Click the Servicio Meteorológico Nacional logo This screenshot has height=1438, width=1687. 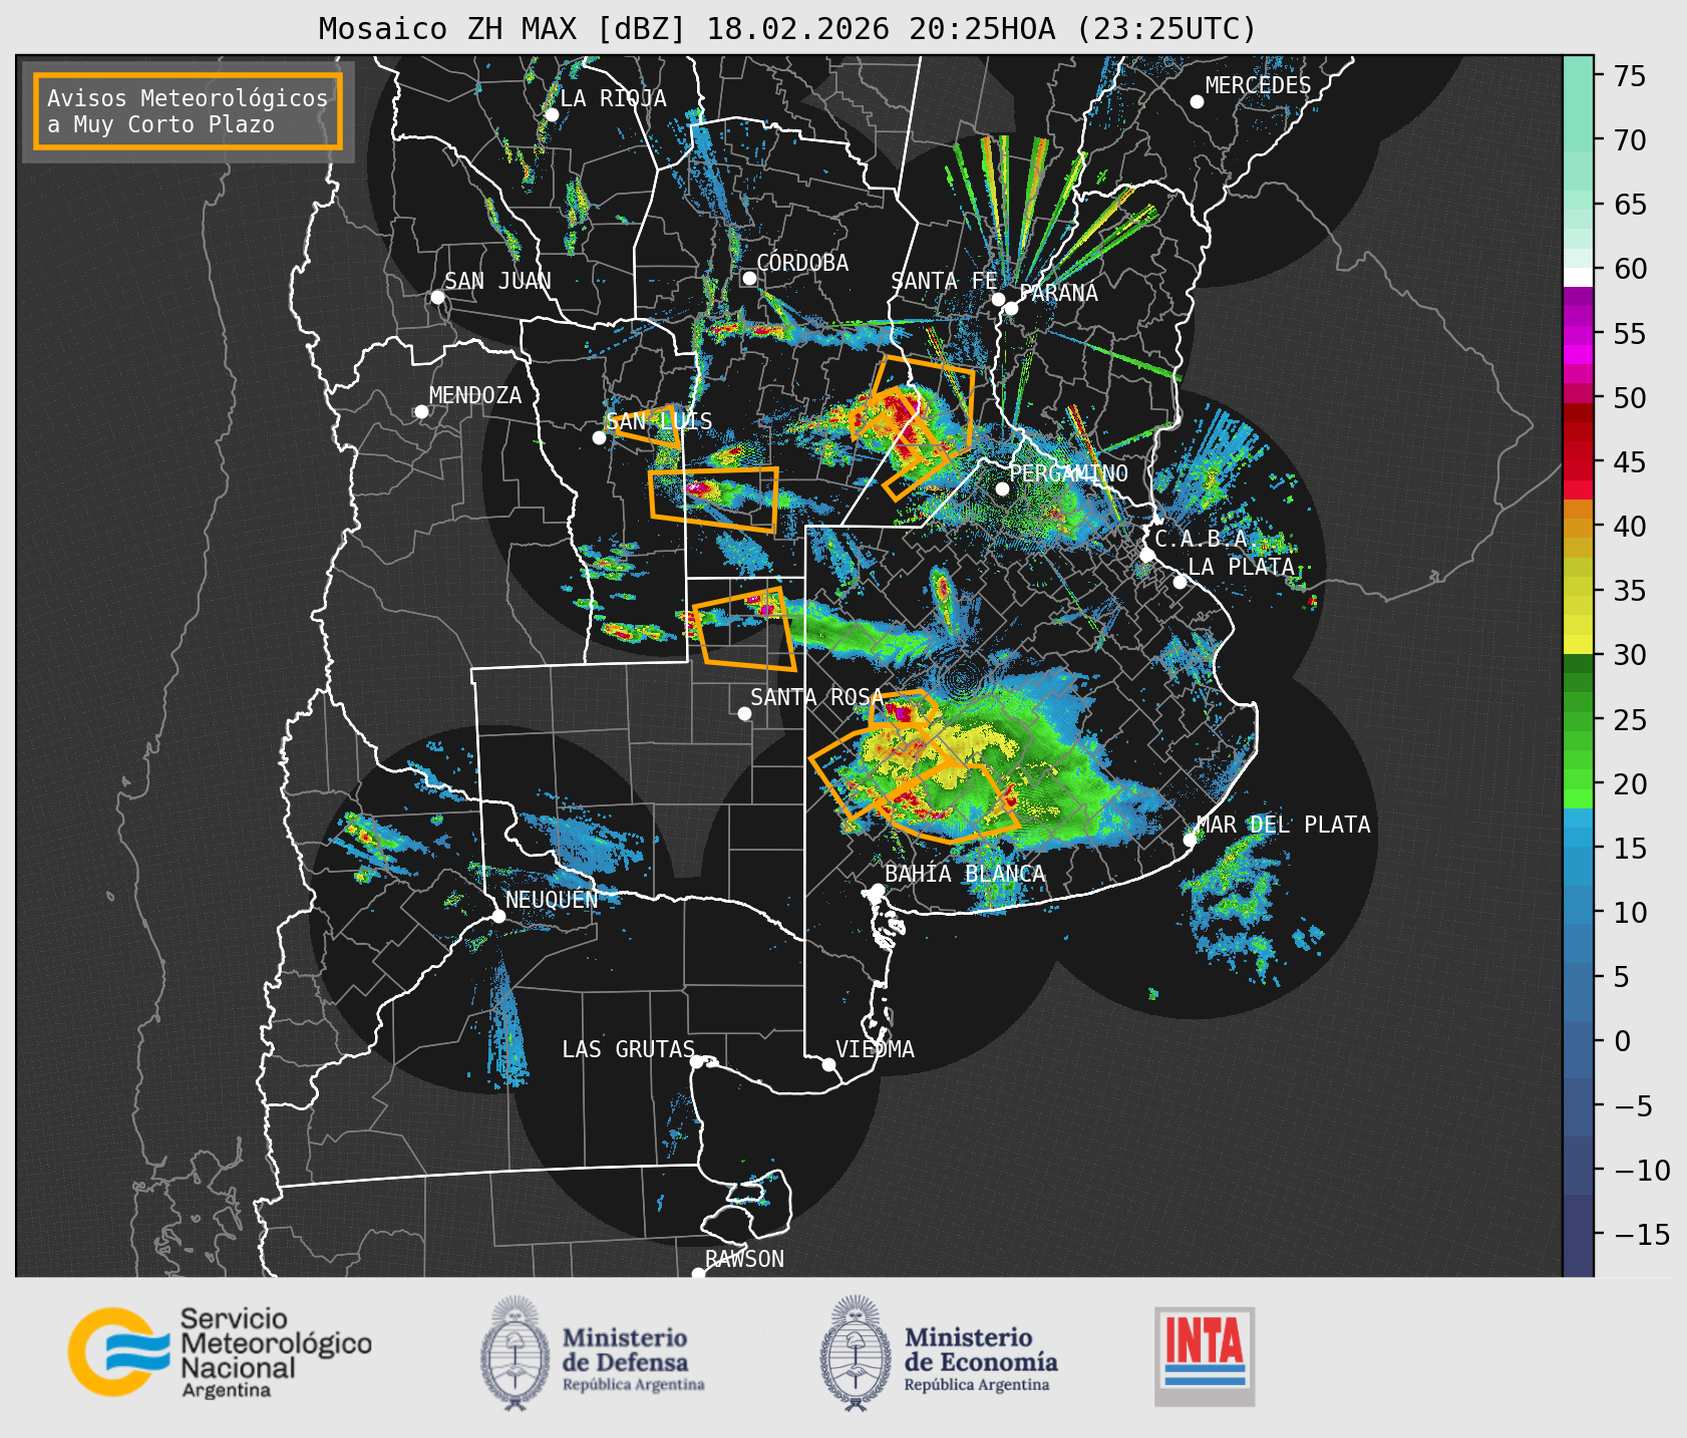[x=219, y=1352]
